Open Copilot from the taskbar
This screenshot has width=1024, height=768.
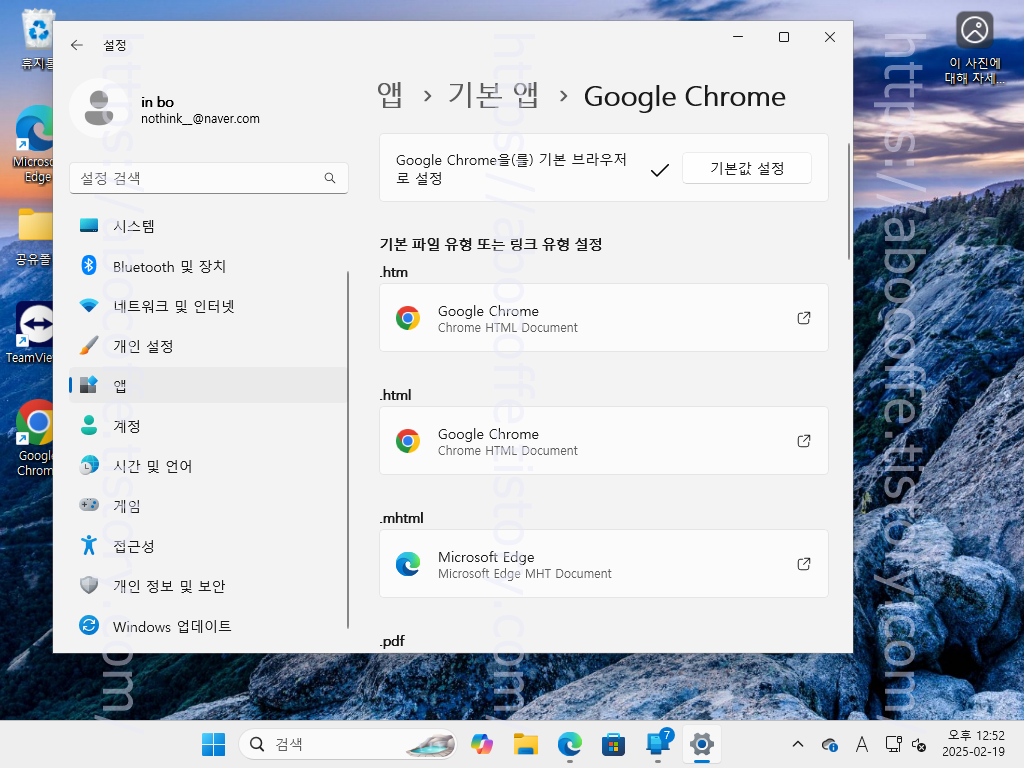click(482, 744)
